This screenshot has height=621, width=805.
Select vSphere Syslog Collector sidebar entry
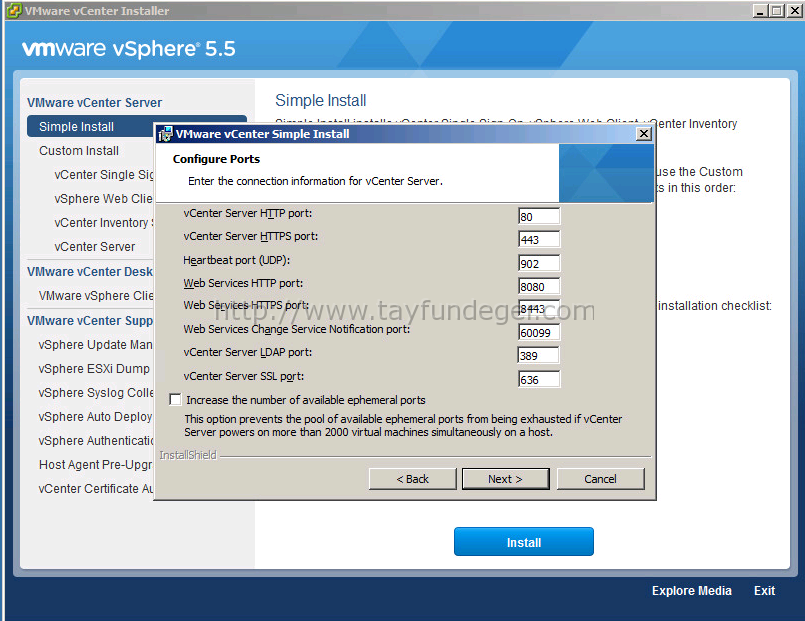pos(96,393)
